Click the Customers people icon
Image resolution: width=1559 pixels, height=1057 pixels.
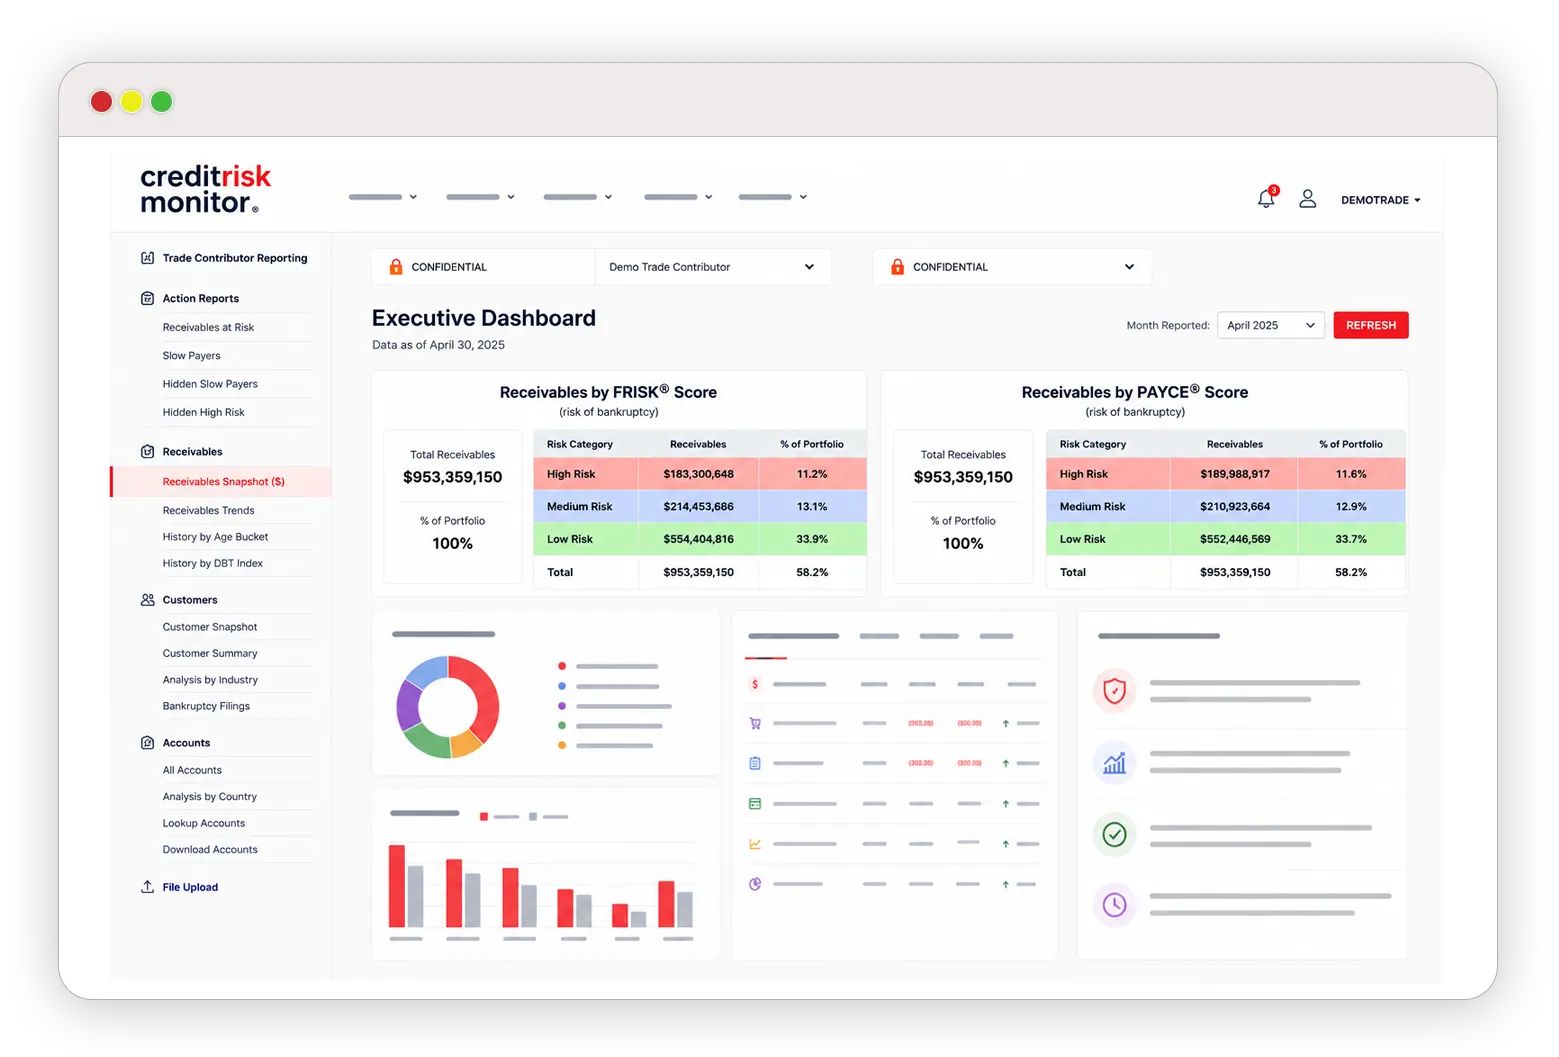147,600
